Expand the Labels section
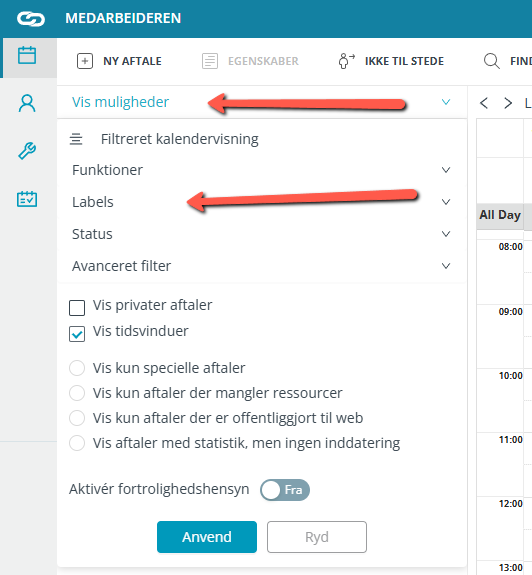Viewport: 532px width, 575px height. click(261, 202)
